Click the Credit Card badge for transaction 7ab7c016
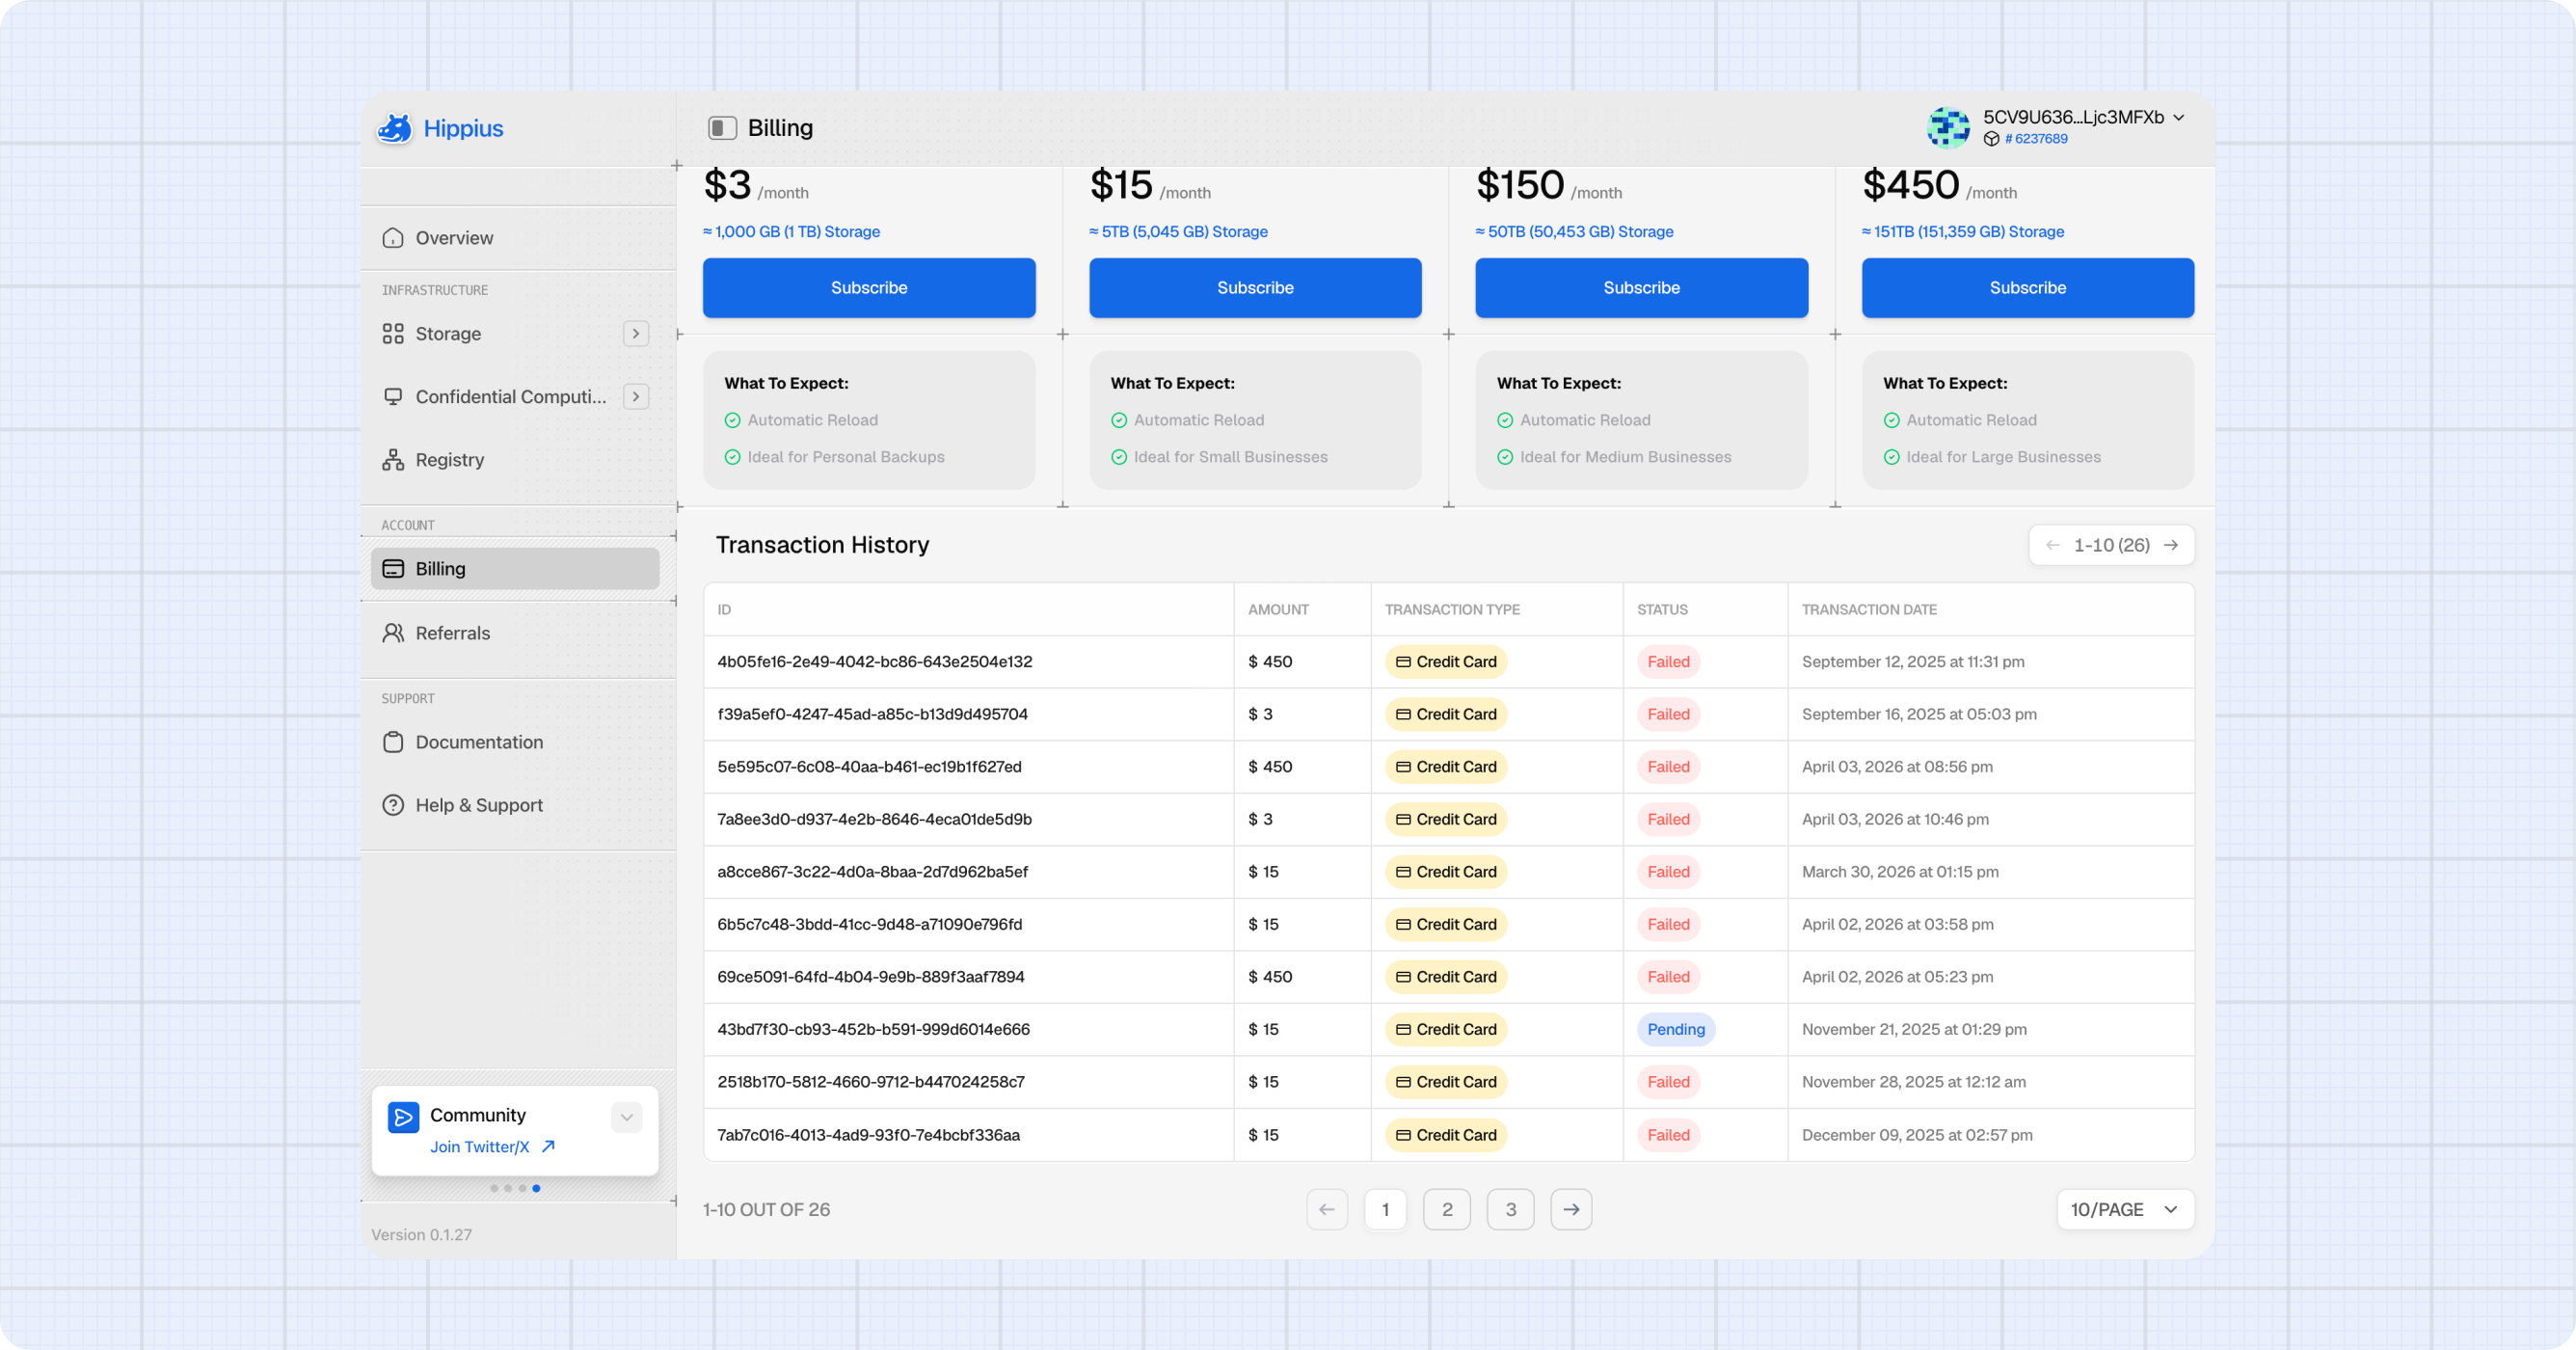The height and width of the screenshot is (1350, 2576). [1446, 1135]
